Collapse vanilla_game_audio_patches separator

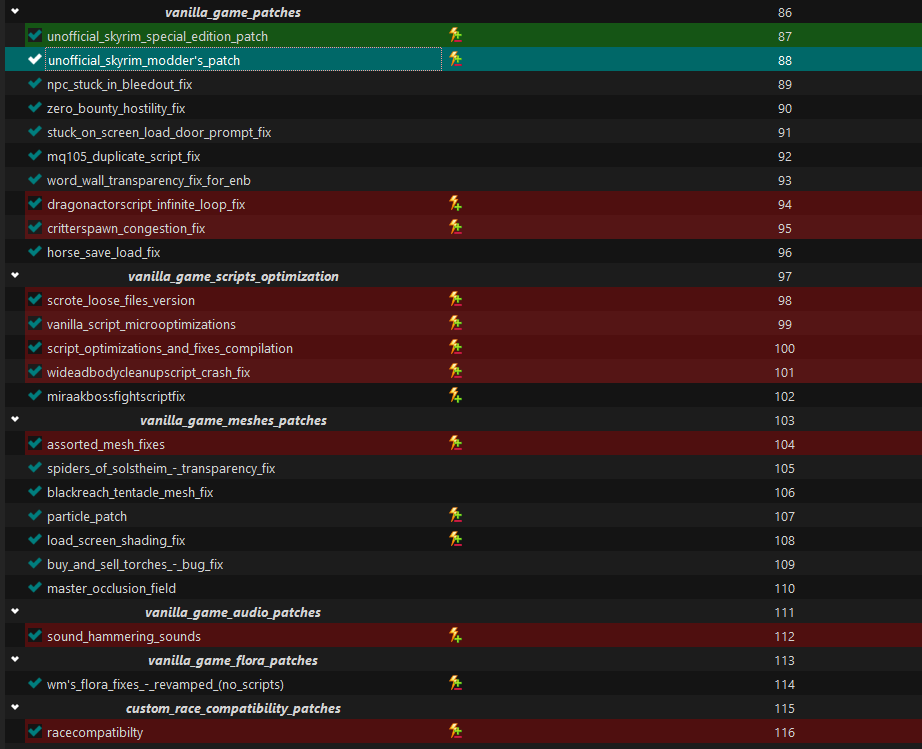tap(15, 611)
